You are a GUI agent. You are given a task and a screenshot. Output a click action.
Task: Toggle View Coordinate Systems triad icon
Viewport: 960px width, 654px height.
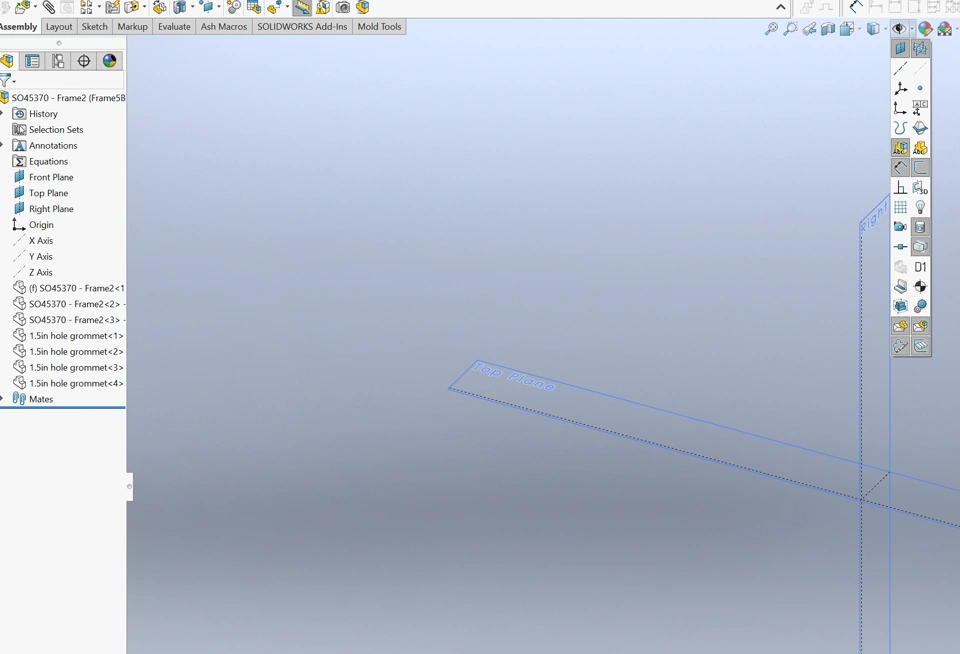pos(901,88)
